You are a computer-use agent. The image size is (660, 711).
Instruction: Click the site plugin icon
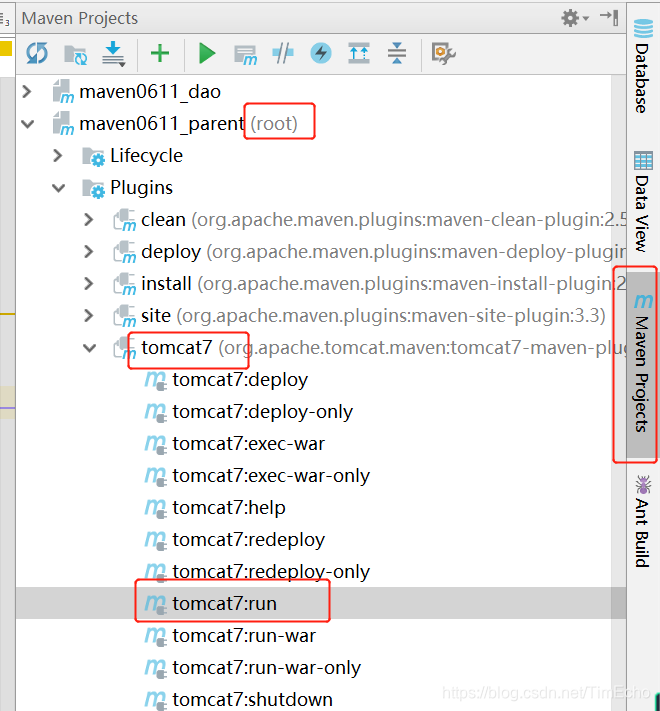coord(124,316)
